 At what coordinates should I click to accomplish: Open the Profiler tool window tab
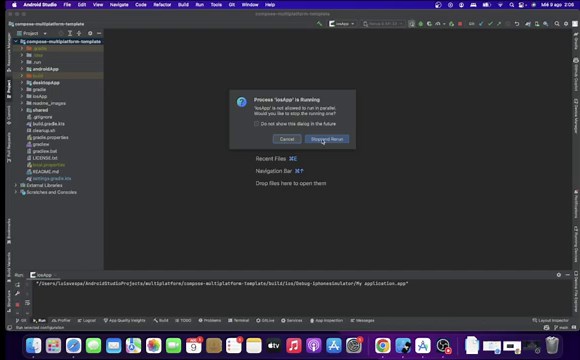(61, 320)
